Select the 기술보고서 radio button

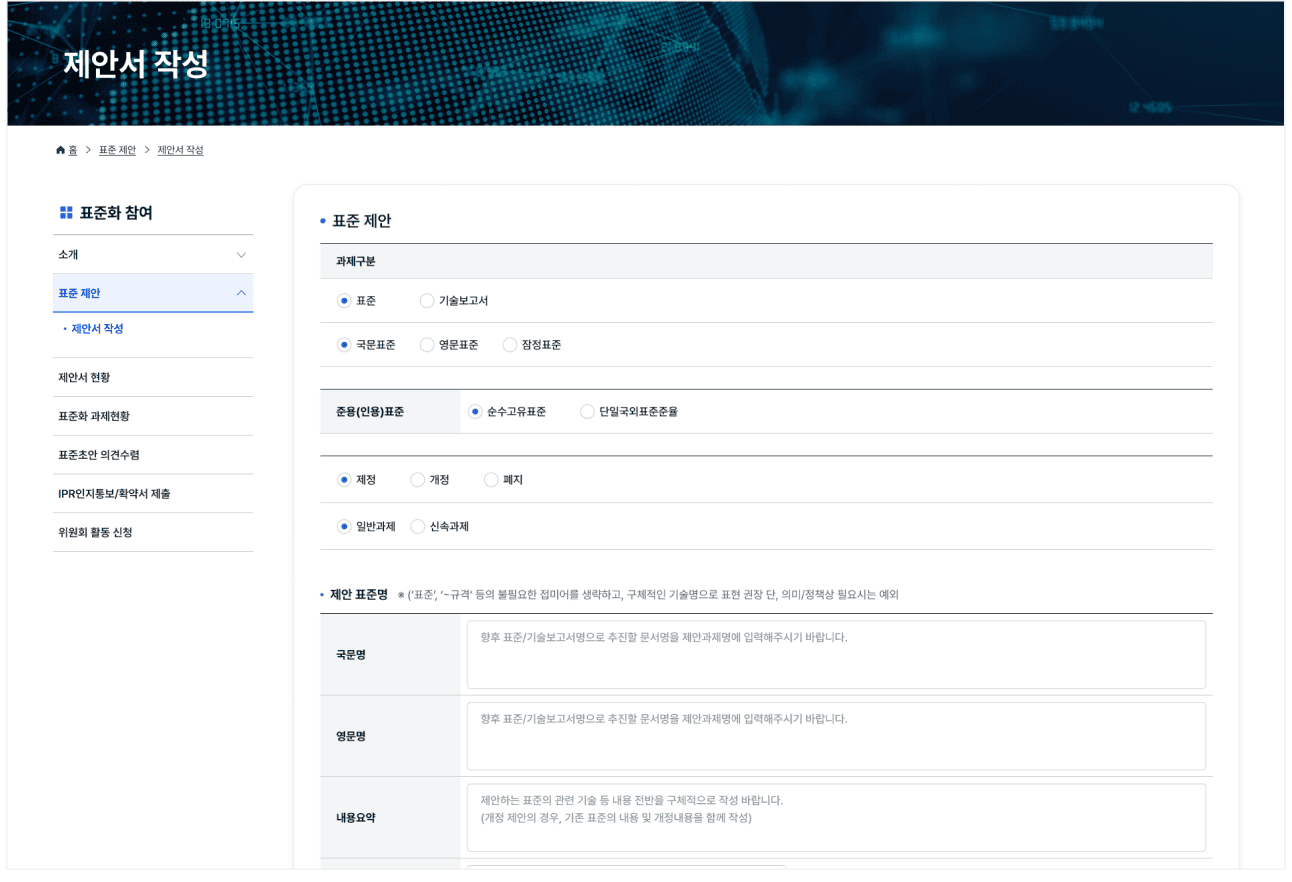[427, 301]
